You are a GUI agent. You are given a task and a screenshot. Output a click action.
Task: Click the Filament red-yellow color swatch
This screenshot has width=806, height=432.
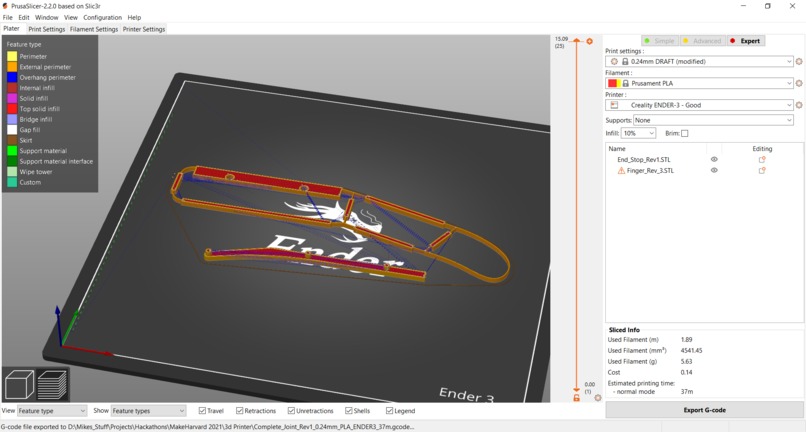coord(614,83)
